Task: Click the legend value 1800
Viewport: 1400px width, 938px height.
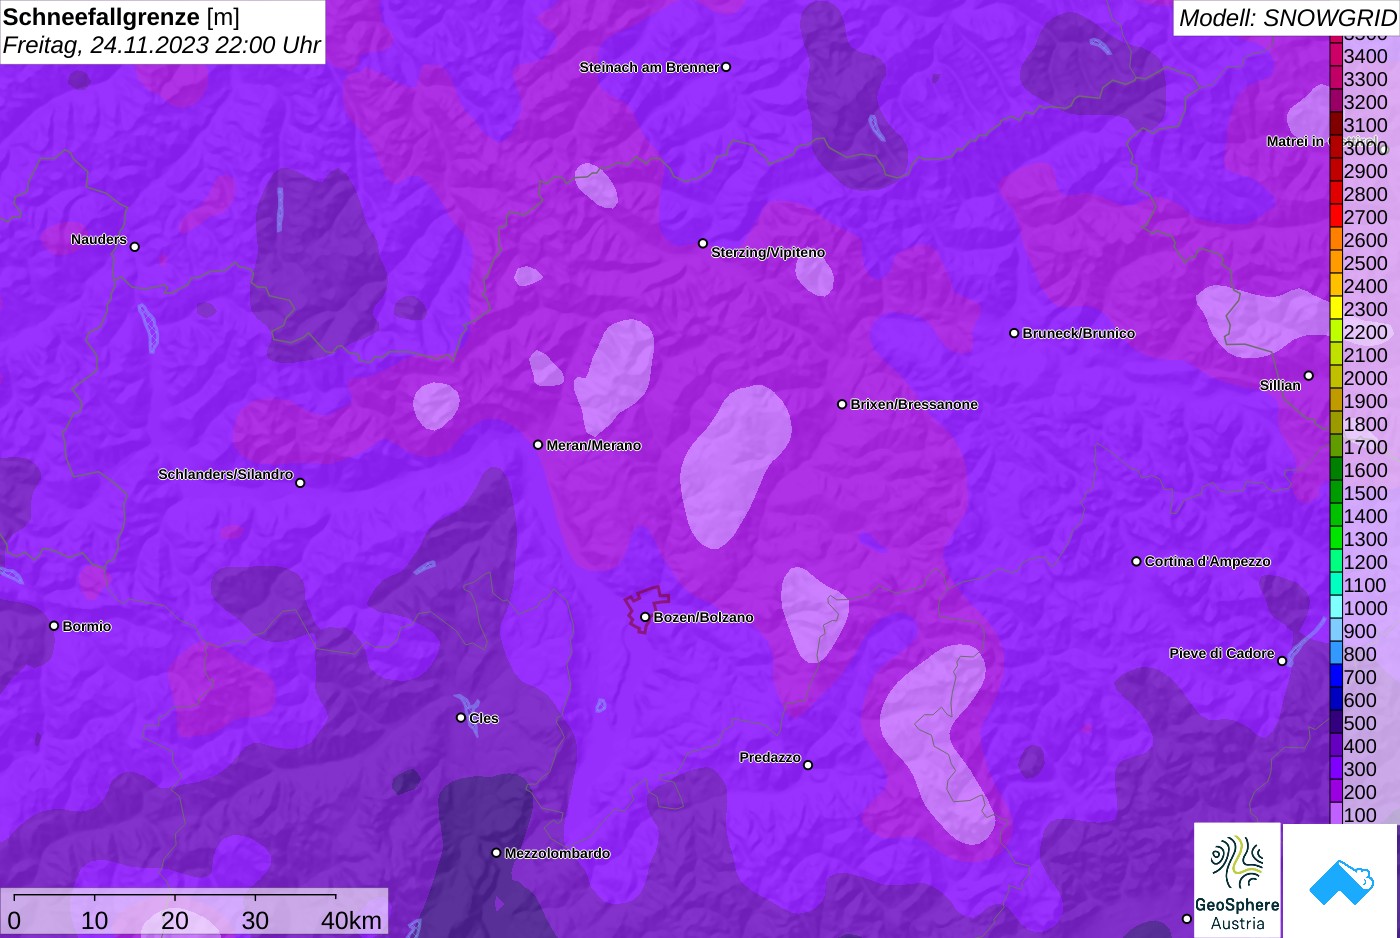Action: pyautogui.click(x=1365, y=424)
